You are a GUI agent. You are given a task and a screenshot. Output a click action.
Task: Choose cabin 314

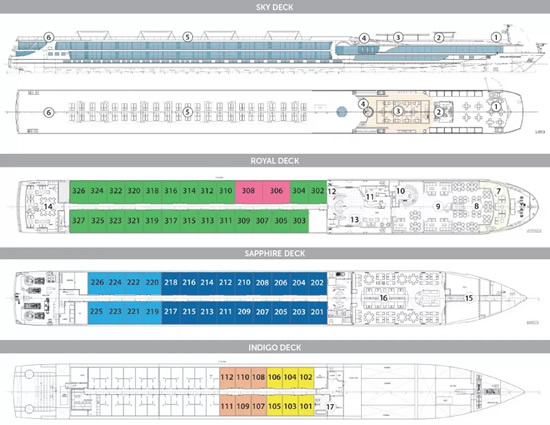189,191
